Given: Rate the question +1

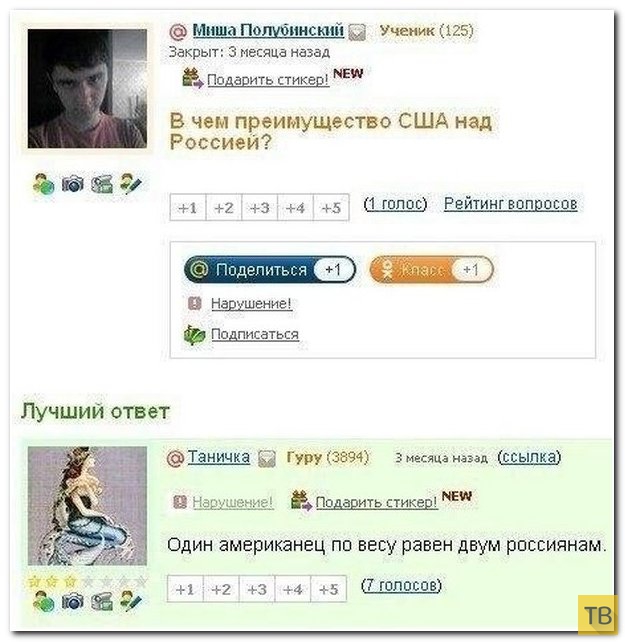Looking at the screenshot, I should pos(188,208).
